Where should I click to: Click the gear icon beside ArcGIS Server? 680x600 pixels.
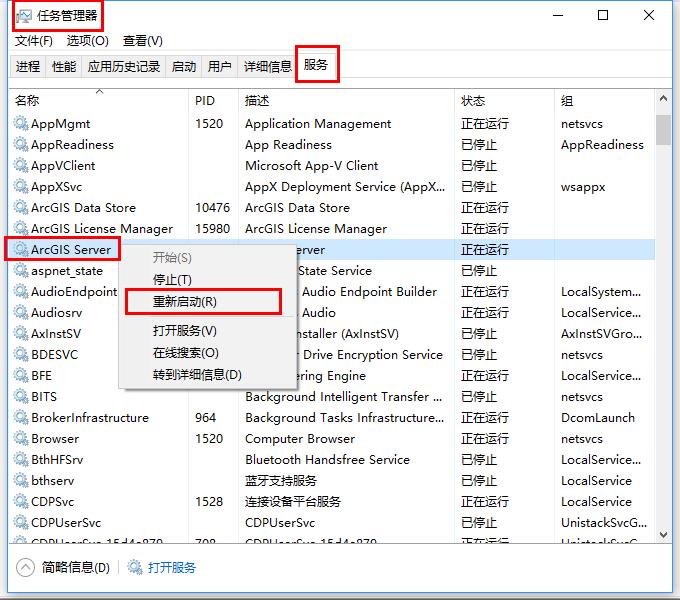(x=20, y=250)
